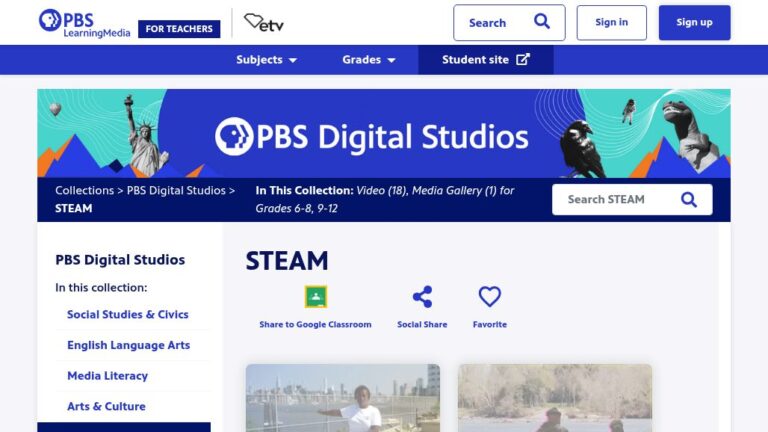The height and width of the screenshot is (432, 768).
Task: Click the Search STEAM magnifier icon
Action: 689,199
